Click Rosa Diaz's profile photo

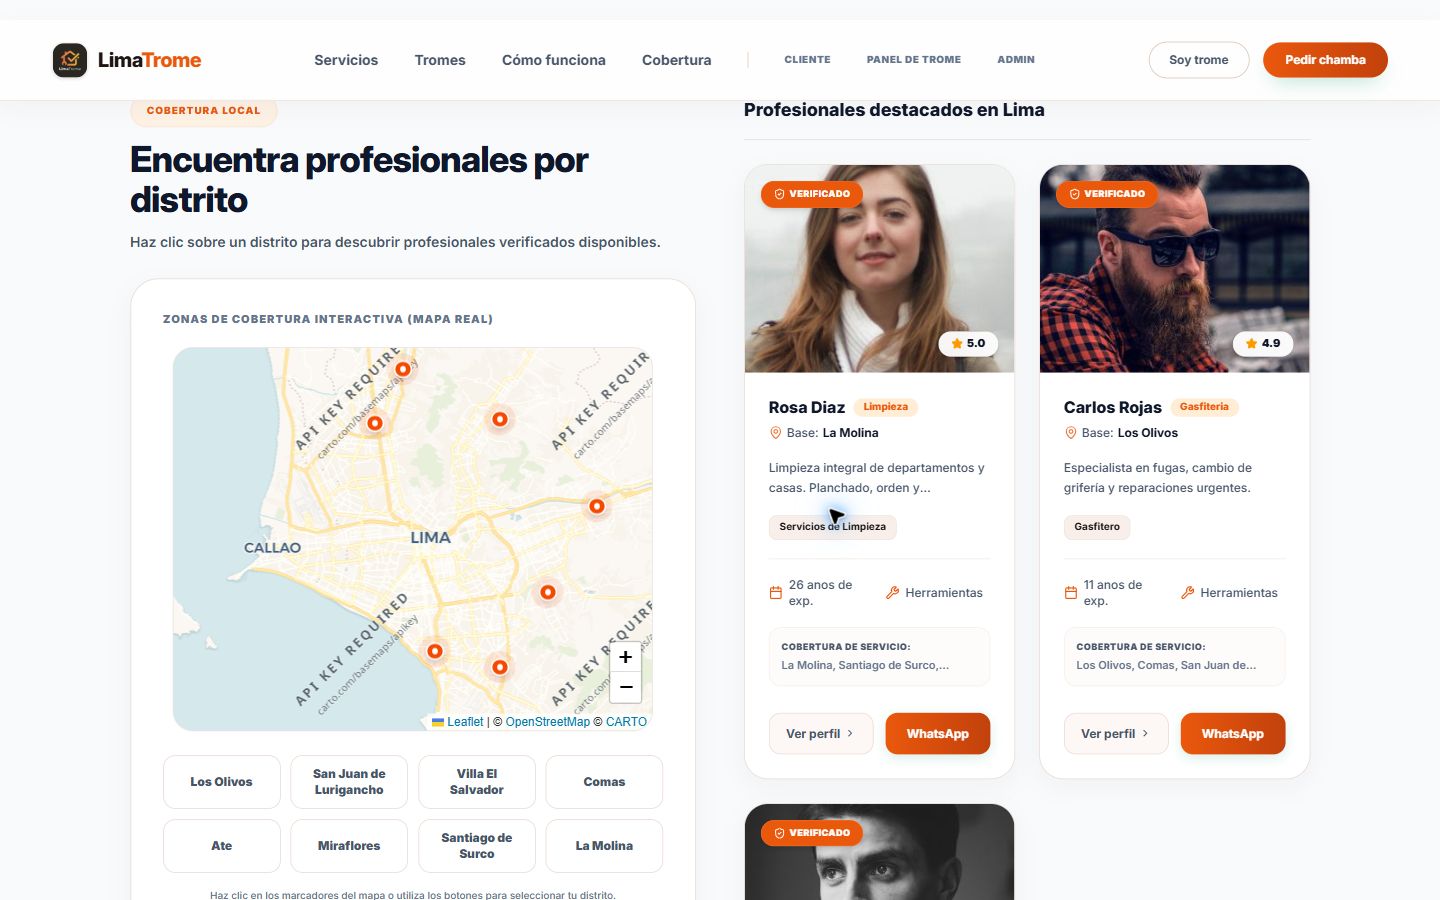tap(880, 269)
